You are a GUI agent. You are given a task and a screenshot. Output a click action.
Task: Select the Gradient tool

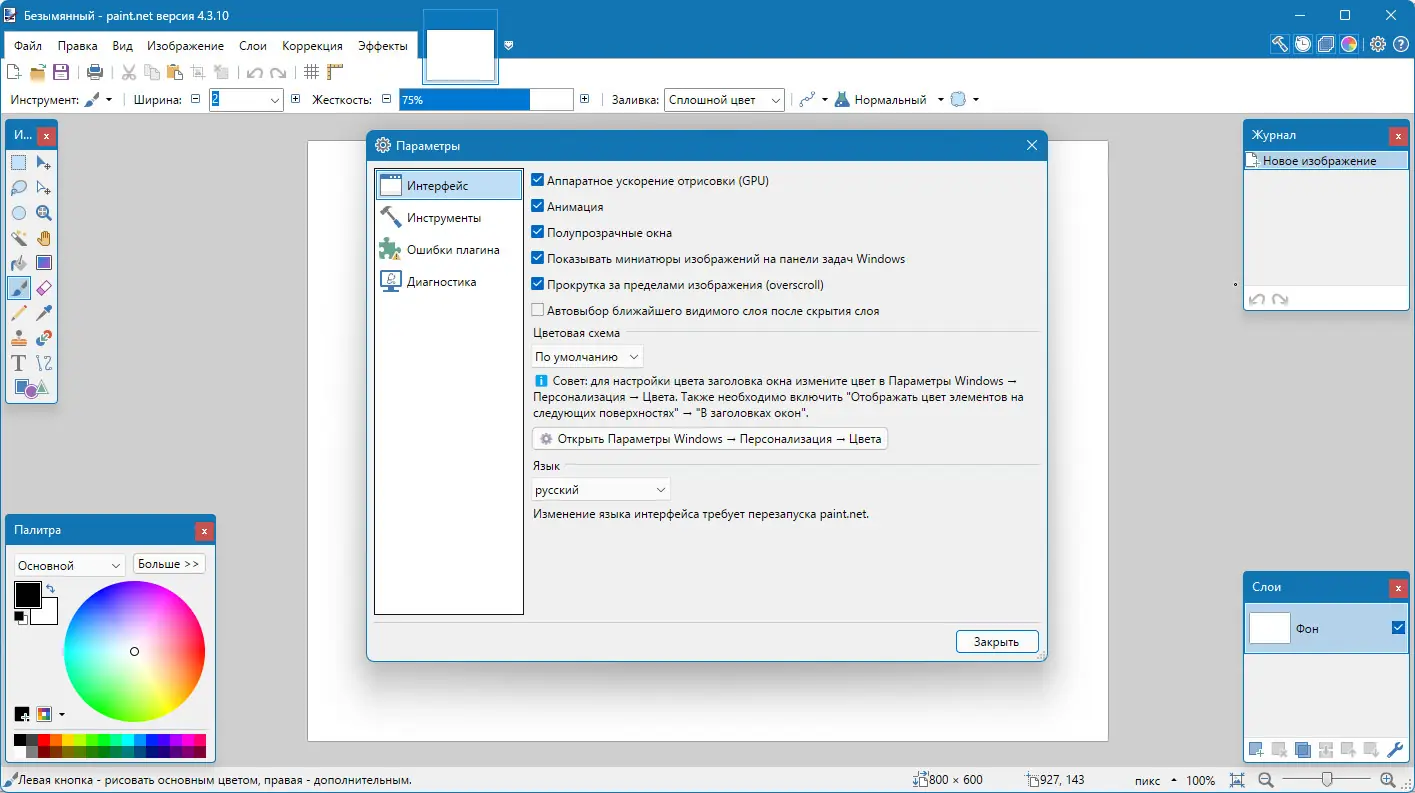pyautogui.click(x=43, y=262)
